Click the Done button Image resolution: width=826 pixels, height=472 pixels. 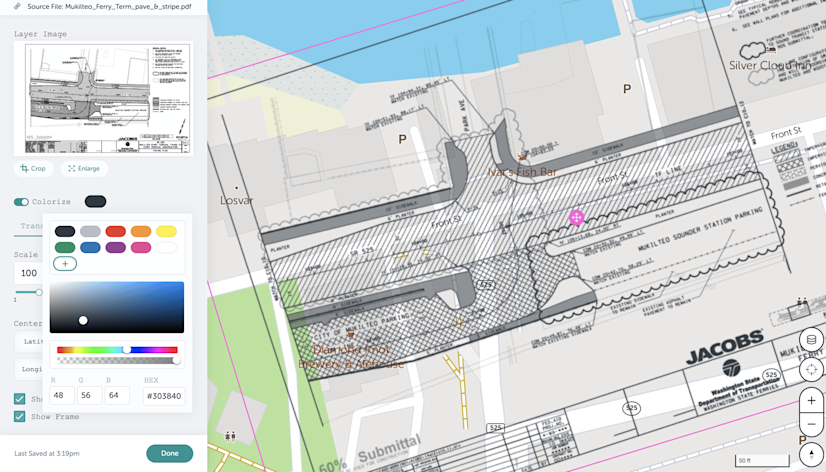pyautogui.click(x=170, y=453)
